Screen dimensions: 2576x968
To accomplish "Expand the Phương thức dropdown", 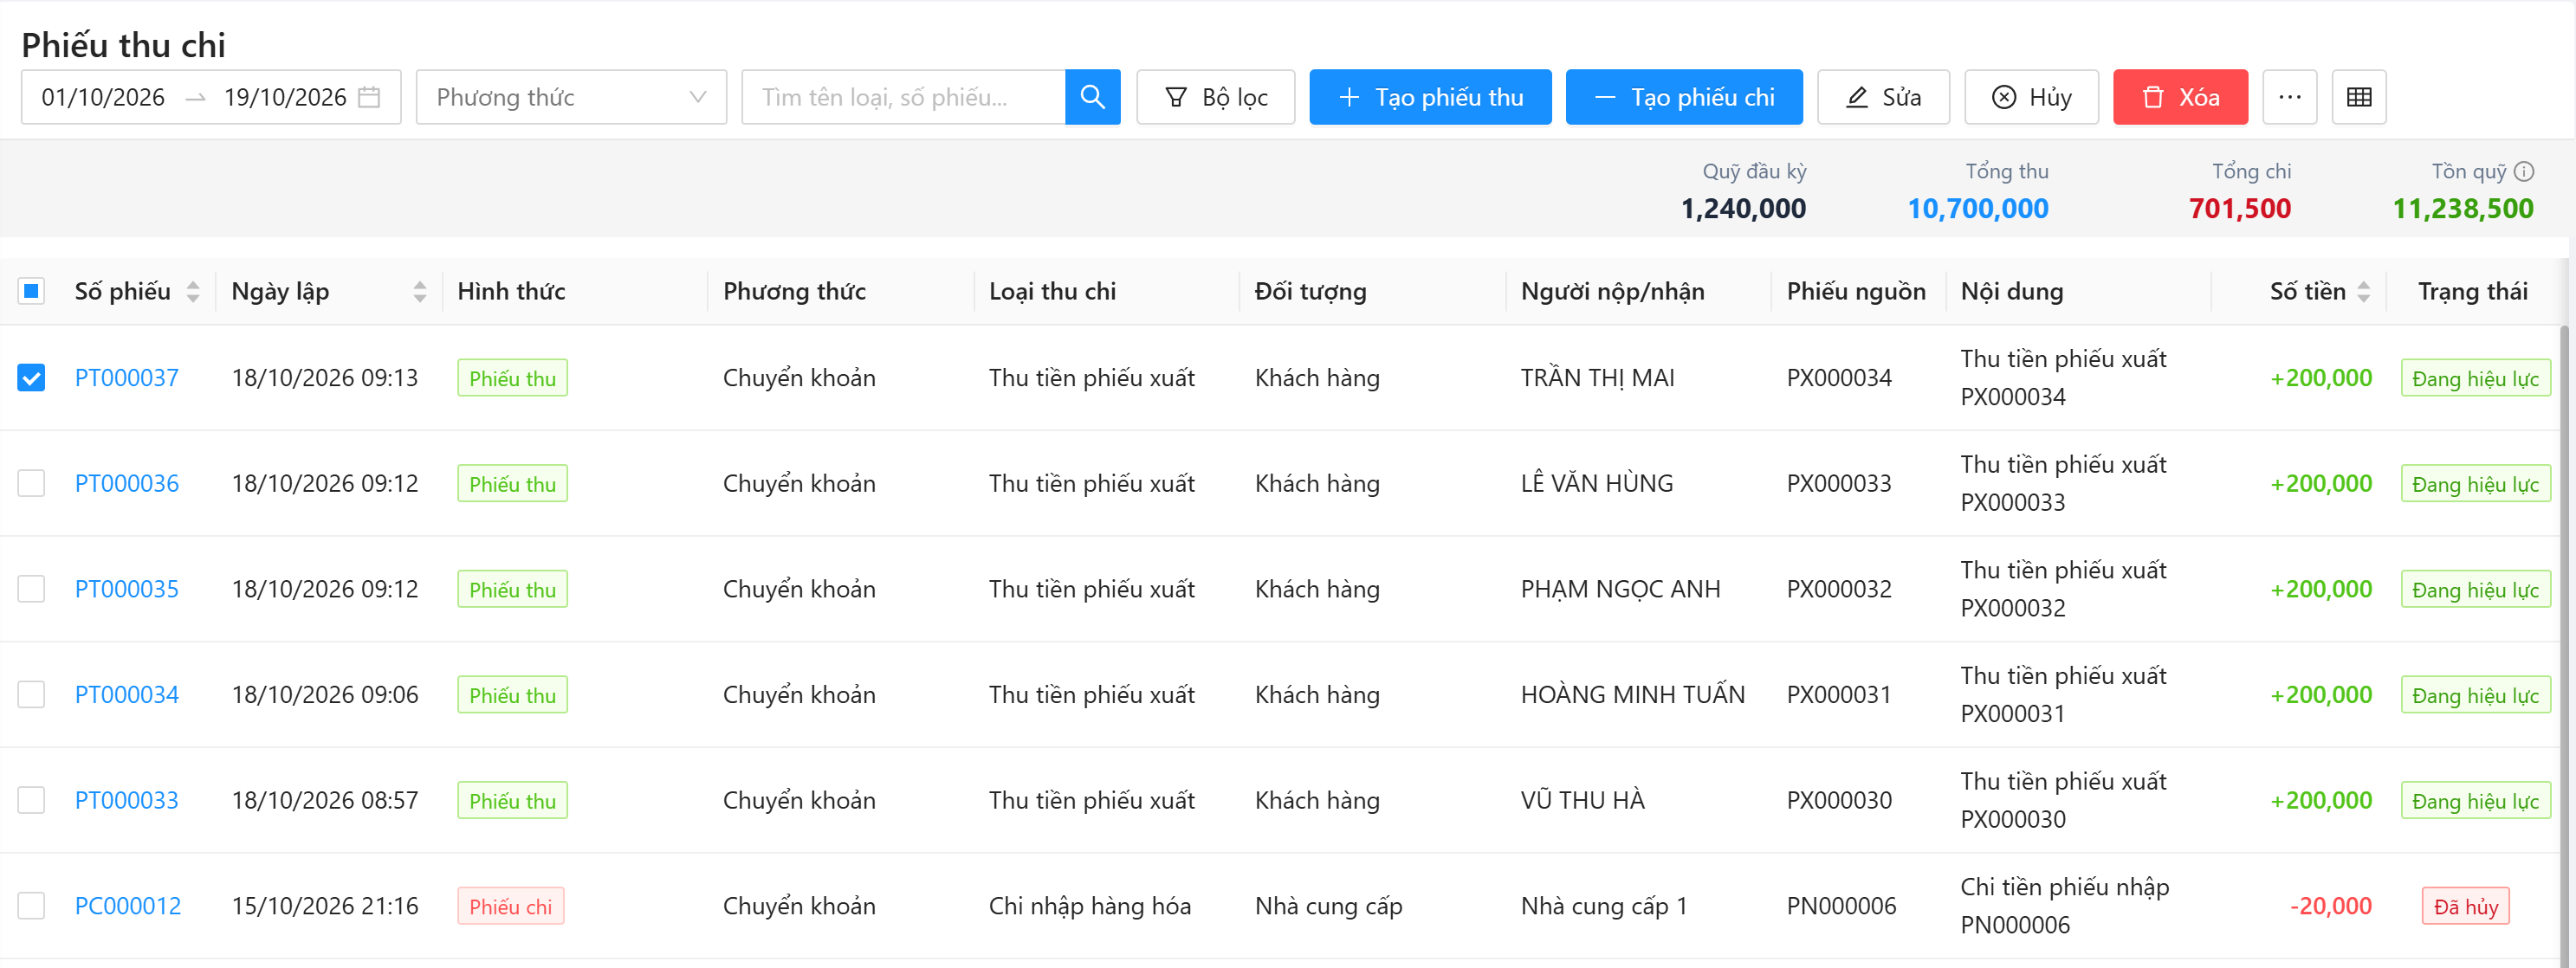I will click(x=571, y=97).
